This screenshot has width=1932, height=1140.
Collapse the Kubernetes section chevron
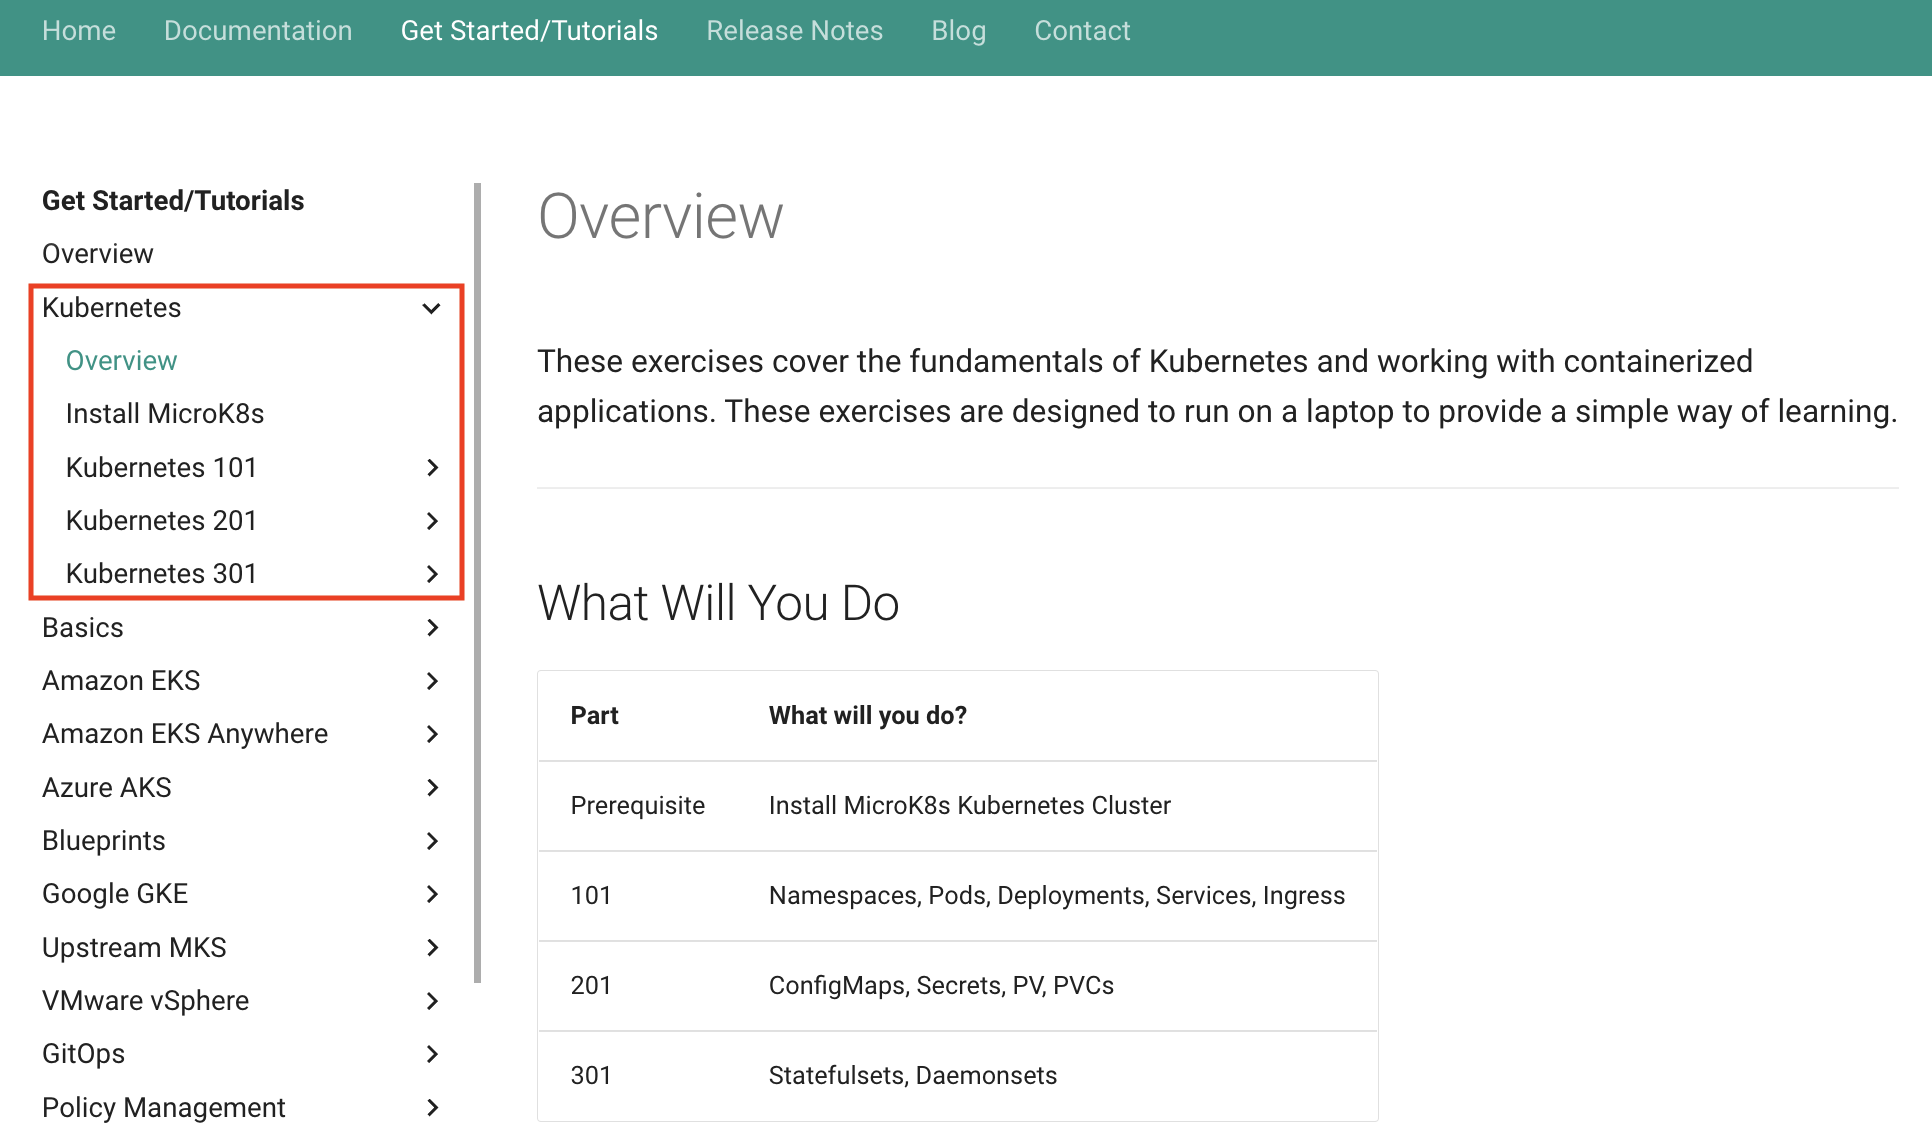tap(432, 308)
